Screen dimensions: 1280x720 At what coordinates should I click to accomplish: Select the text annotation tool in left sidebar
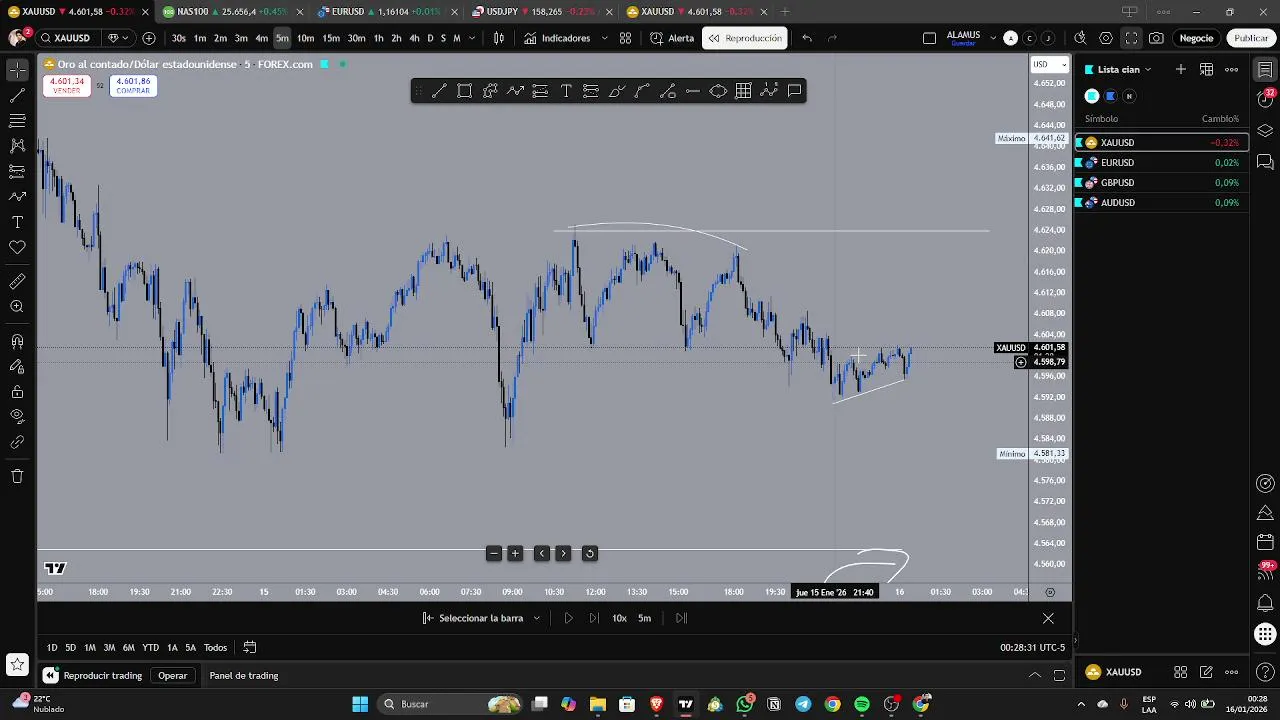tap(17, 222)
